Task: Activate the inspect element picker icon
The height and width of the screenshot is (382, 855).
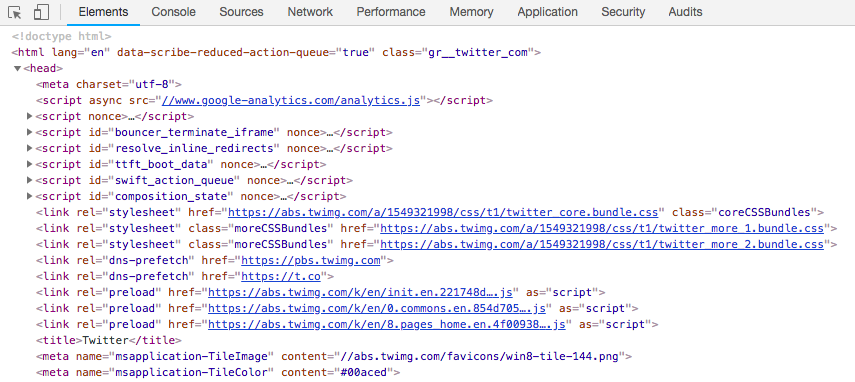Action: [x=15, y=12]
